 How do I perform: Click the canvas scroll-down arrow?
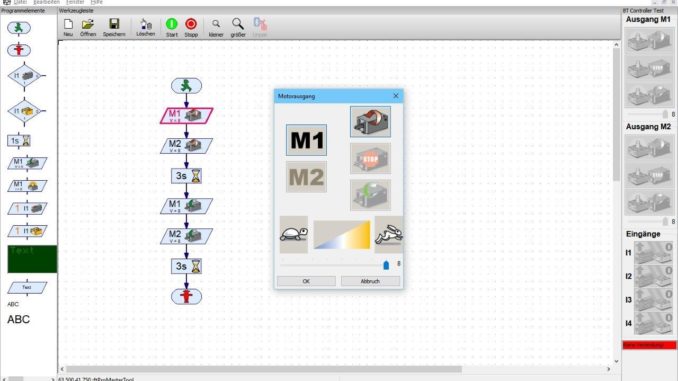coord(616,362)
